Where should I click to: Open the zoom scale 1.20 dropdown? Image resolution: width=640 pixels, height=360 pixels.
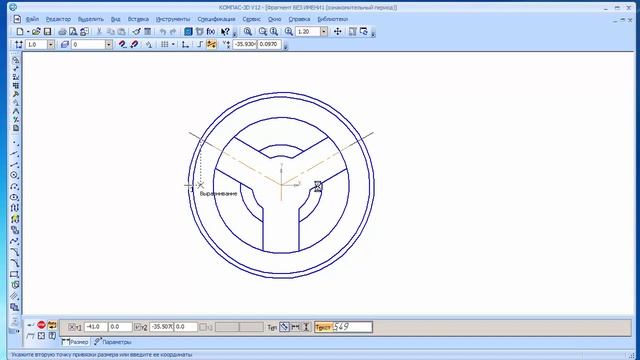(x=324, y=31)
